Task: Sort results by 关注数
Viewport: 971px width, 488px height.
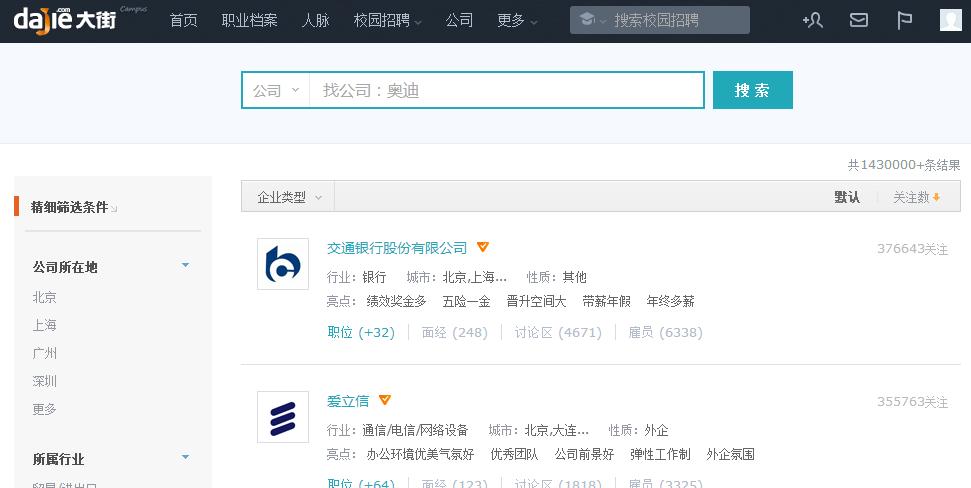Action: 917,197
